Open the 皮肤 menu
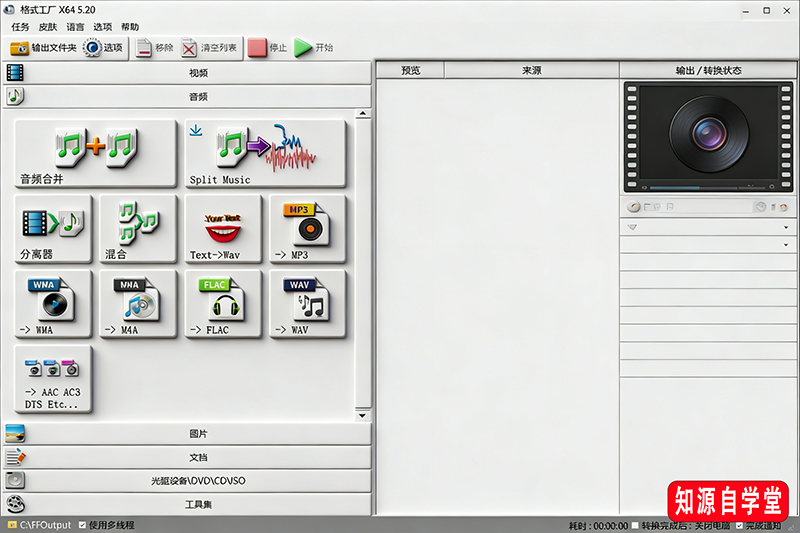This screenshot has height=533, width=800. (x=48, y=27)
